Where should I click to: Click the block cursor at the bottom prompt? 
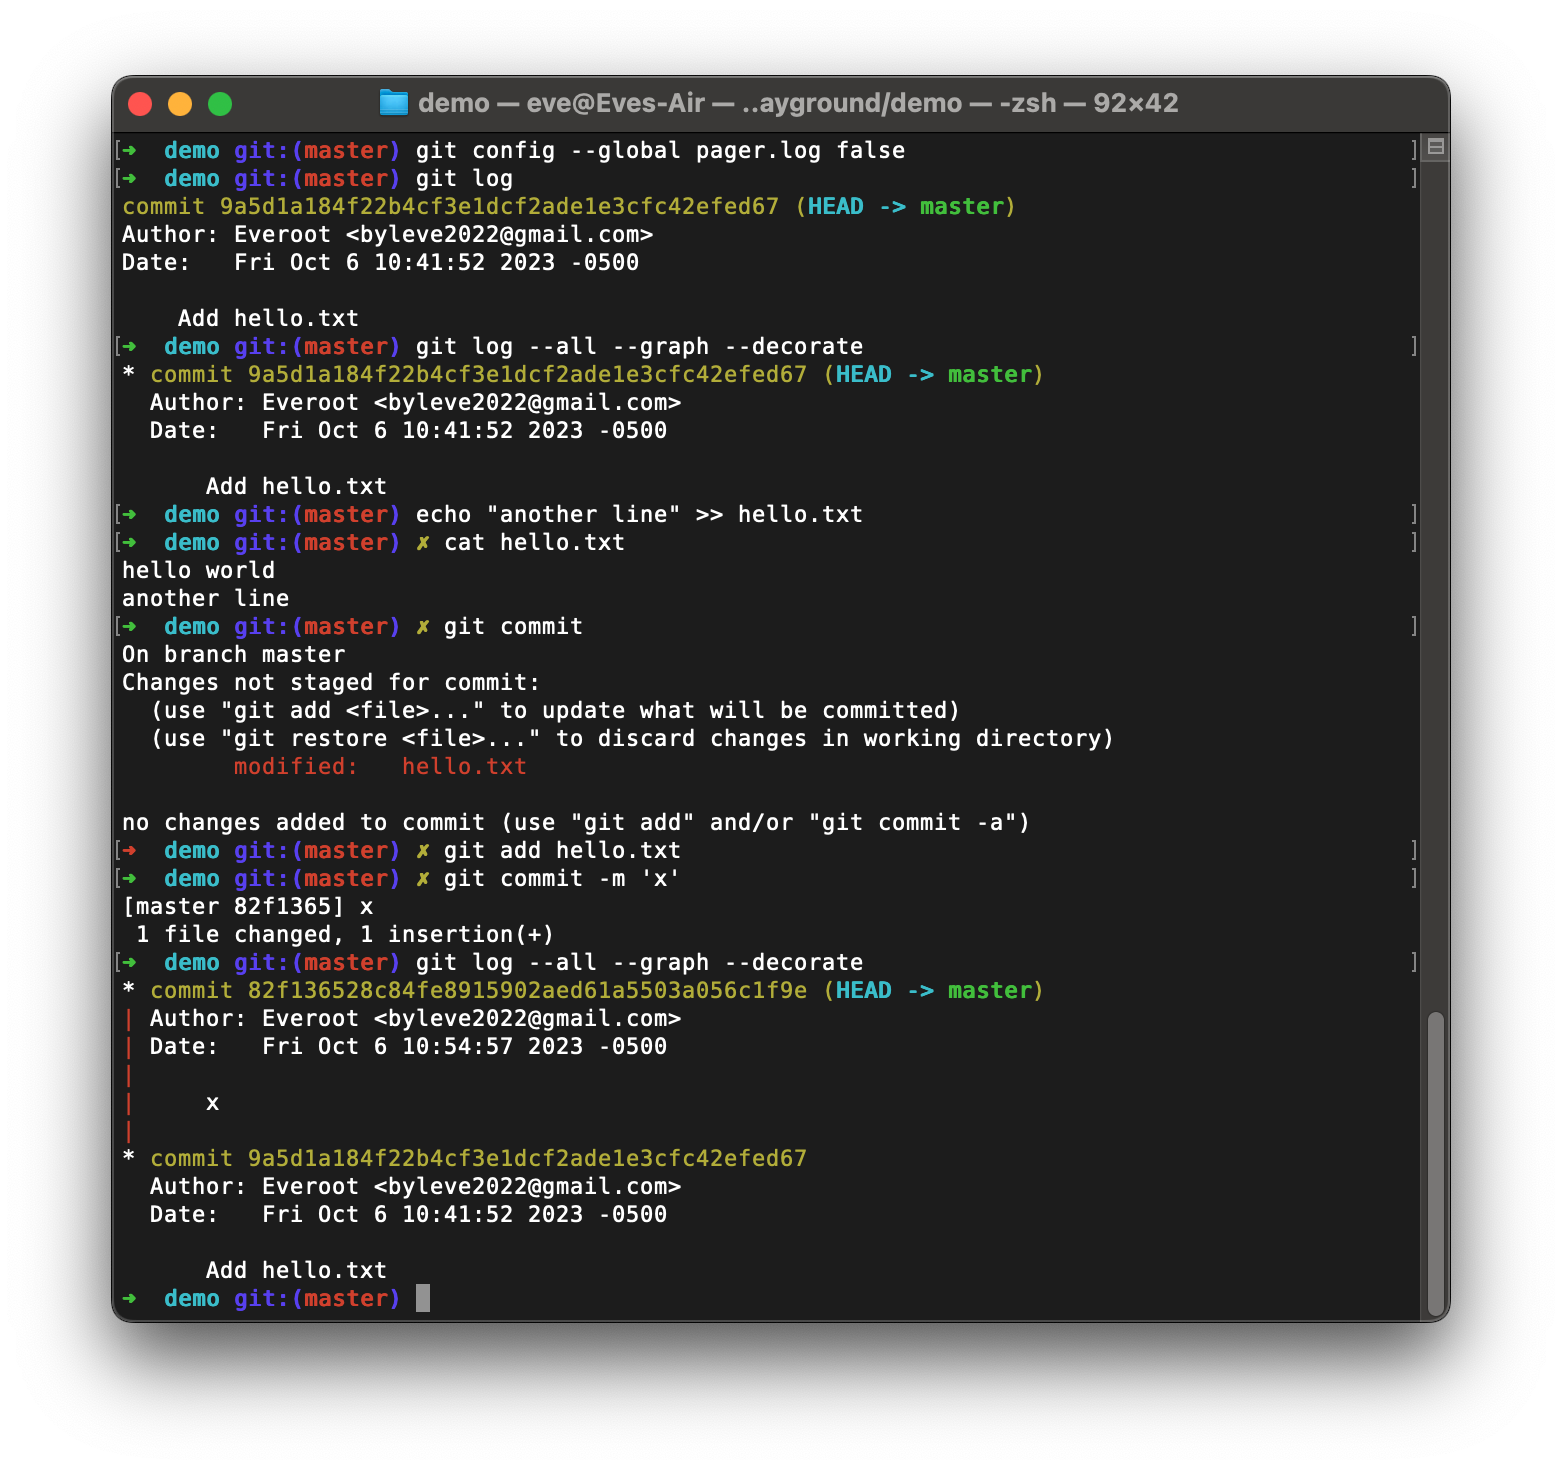click(x=420, y=1298)
